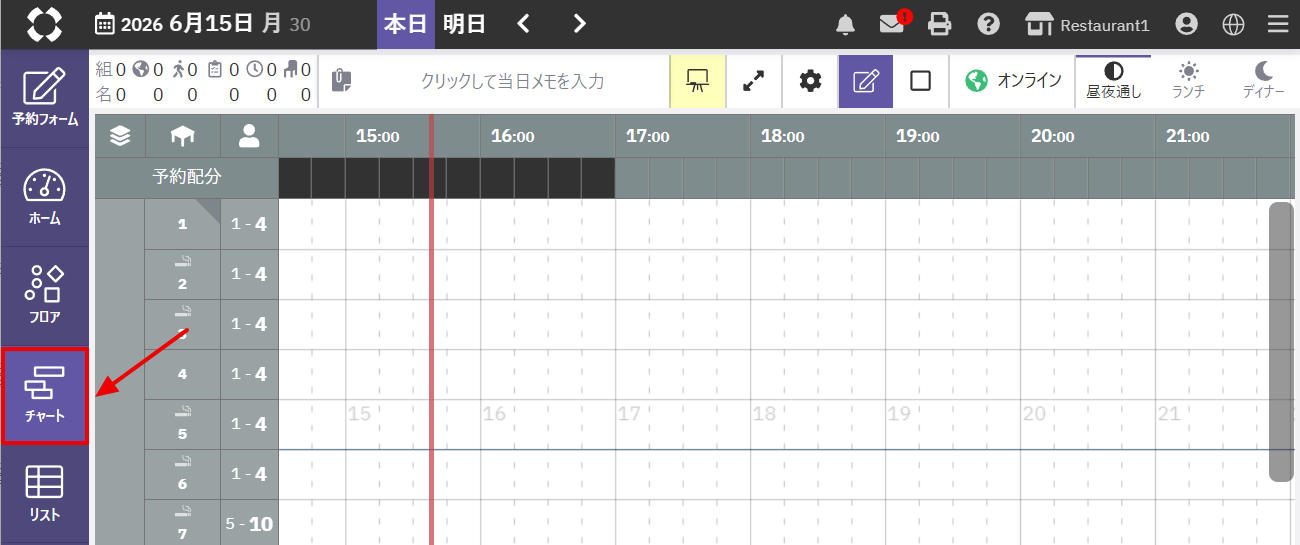Open the mail inbox icon
Image resolution: width=1300 pixels, height=545 pixels.
tap(892, 24)
